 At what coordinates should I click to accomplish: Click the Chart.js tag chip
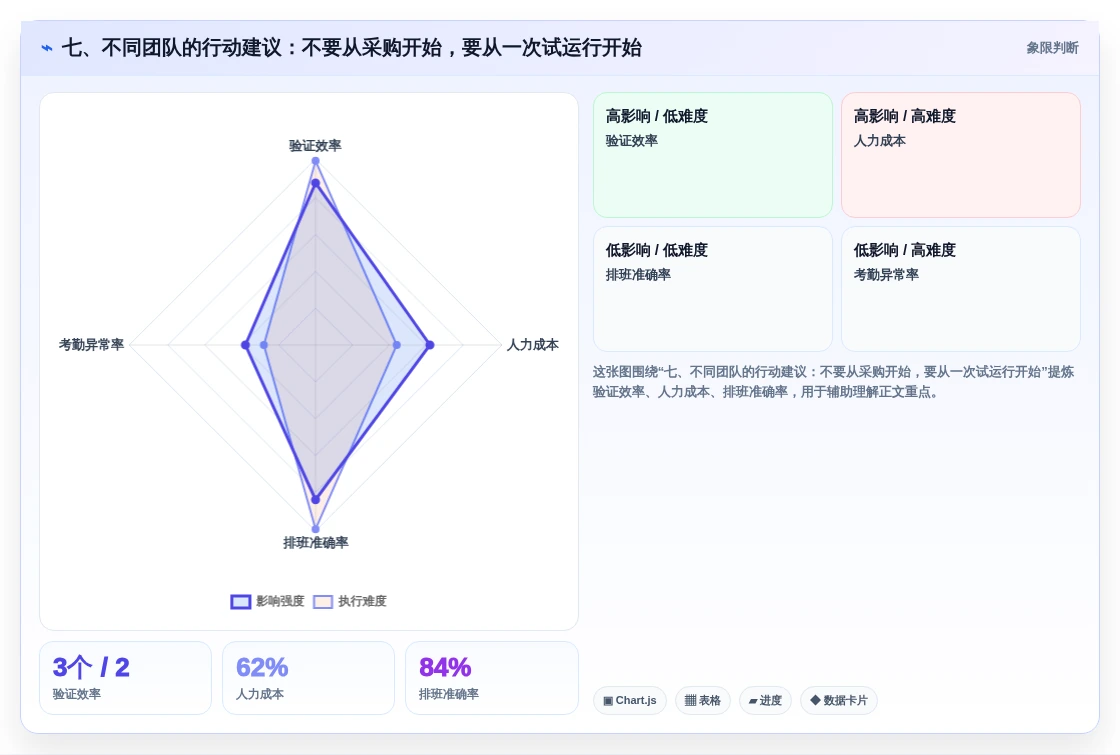tap(629, 701)
